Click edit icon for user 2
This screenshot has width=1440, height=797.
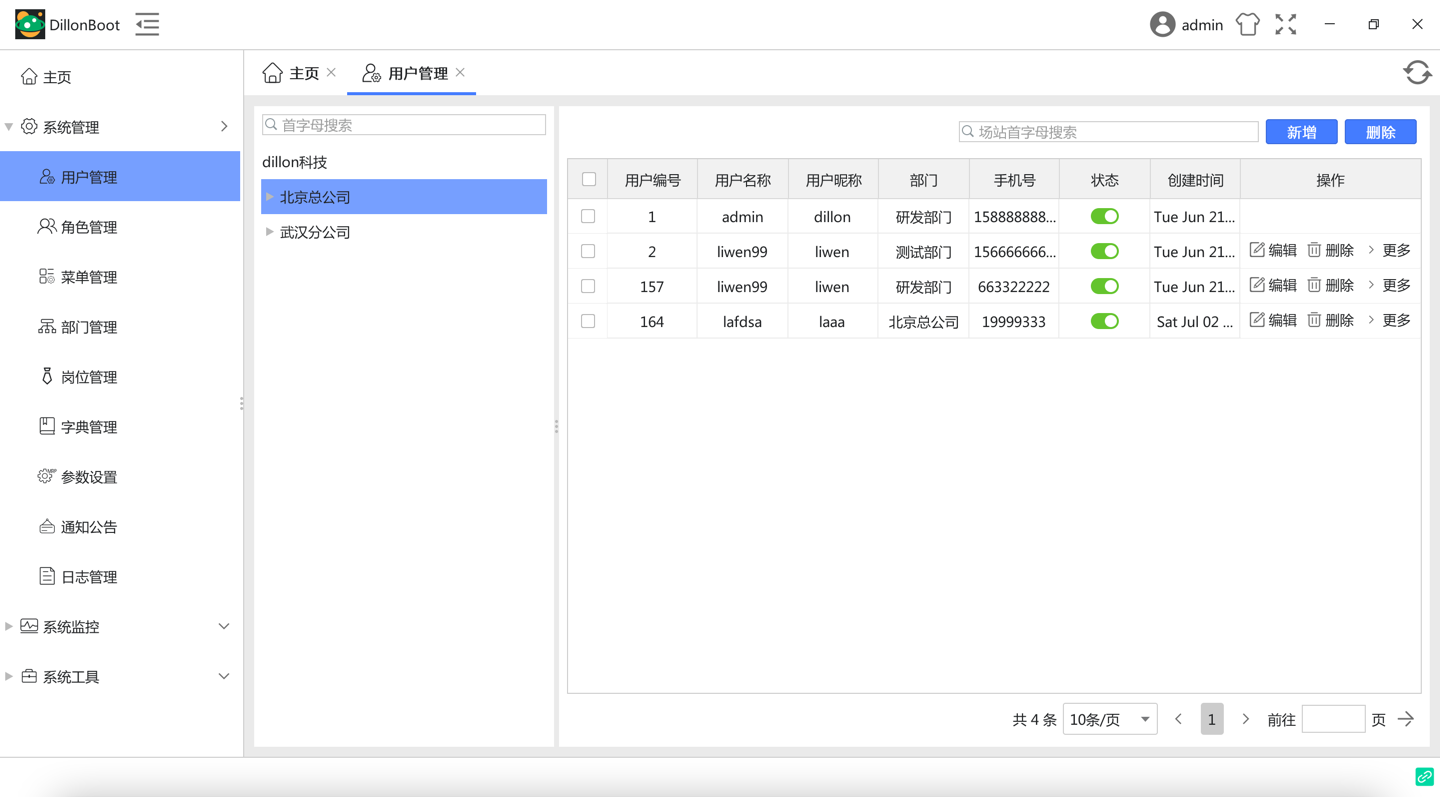pos(1257,250)
